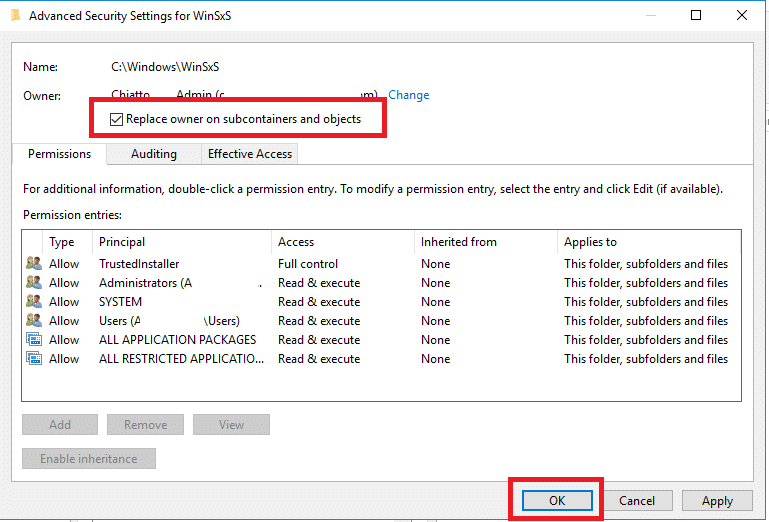This screenshot has height=522, width=769.
Task: Sort by the Principal column header
Action: coord(181,242)
